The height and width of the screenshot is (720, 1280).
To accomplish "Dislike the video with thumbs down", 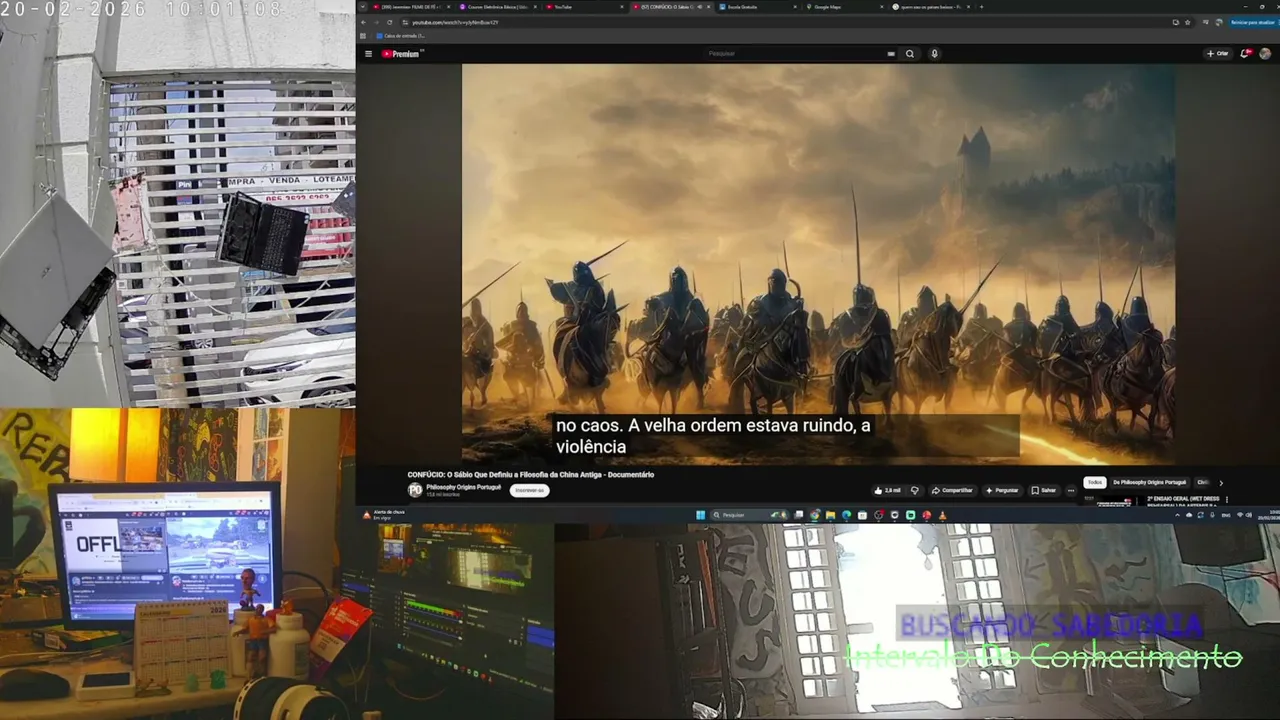I will point(914,490).
